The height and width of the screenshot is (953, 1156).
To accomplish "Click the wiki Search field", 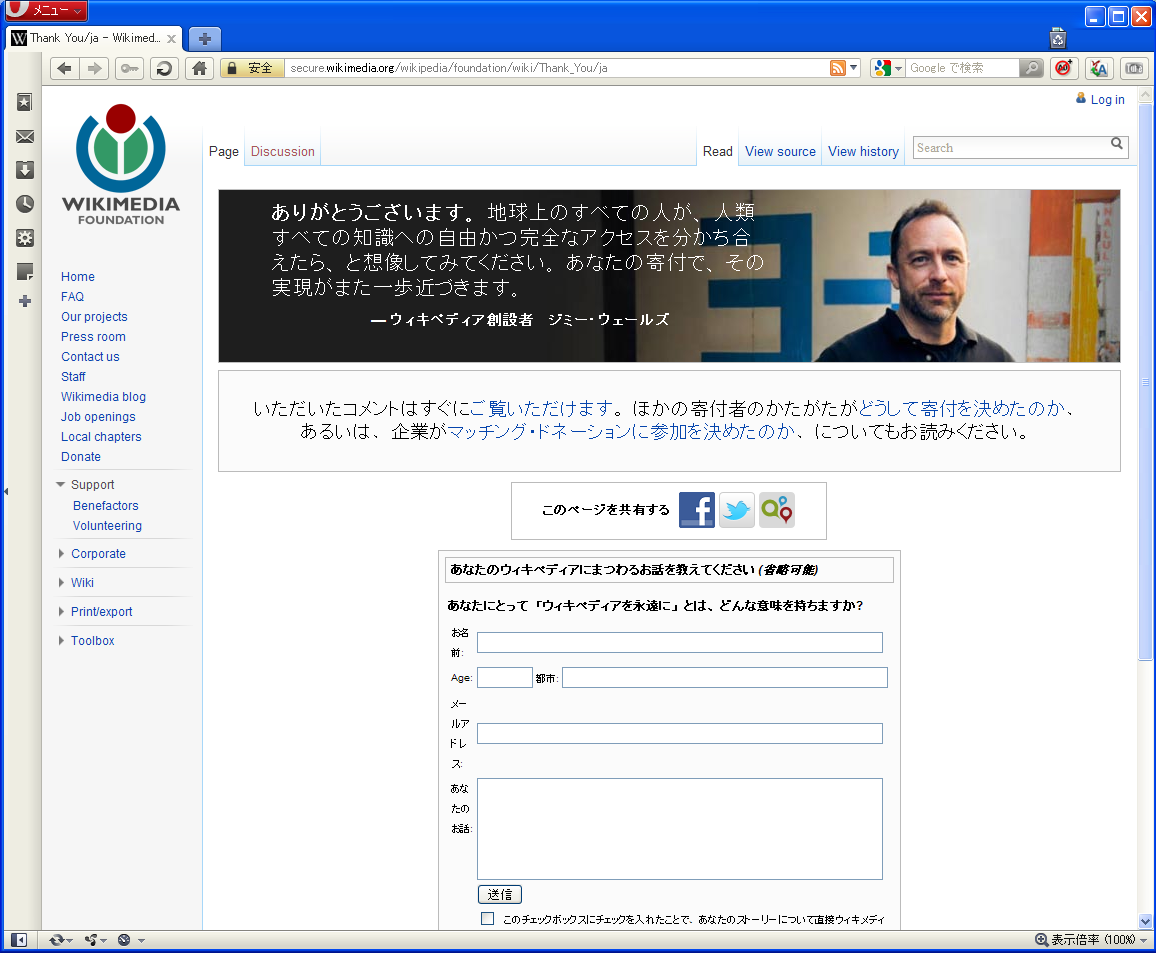I will point(1012,147).
